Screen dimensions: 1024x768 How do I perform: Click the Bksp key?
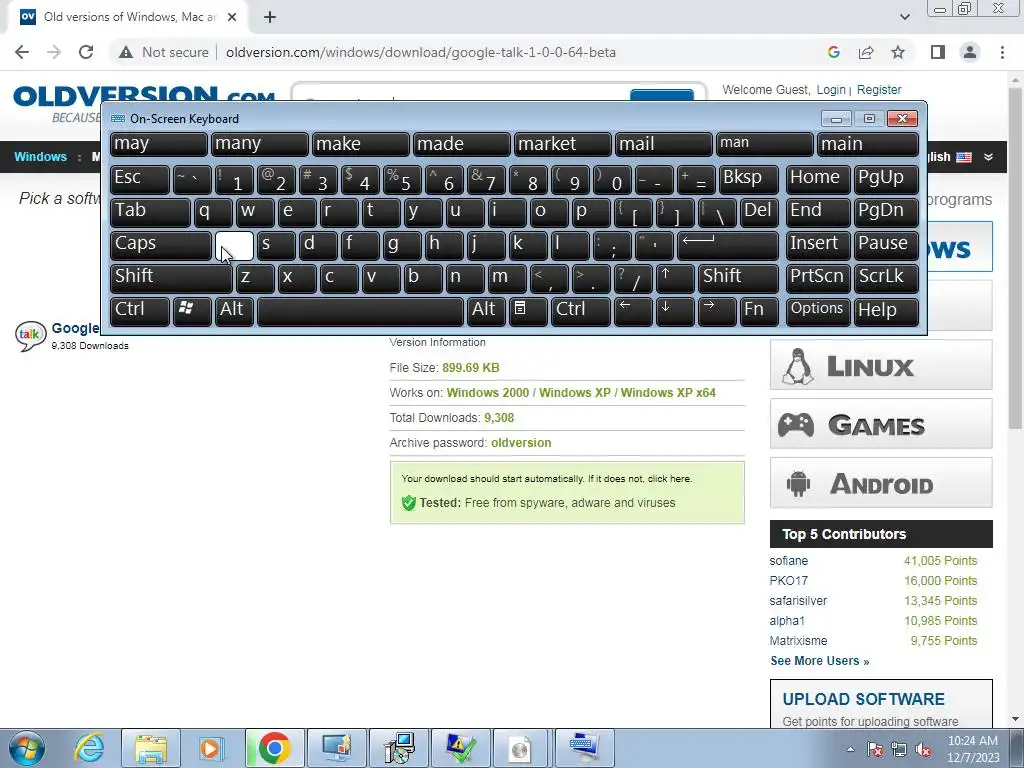tap(748, 180)
